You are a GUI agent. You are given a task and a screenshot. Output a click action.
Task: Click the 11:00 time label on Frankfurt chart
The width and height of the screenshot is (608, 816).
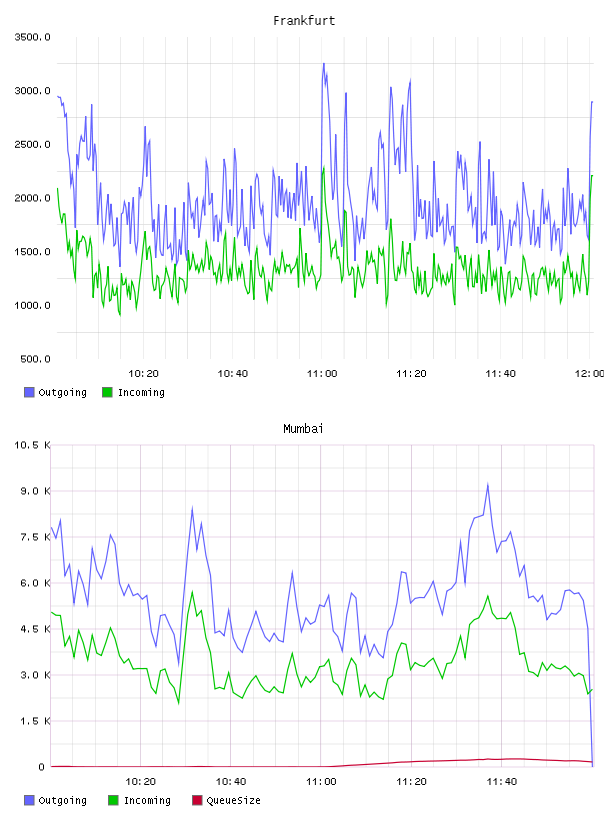322,373
